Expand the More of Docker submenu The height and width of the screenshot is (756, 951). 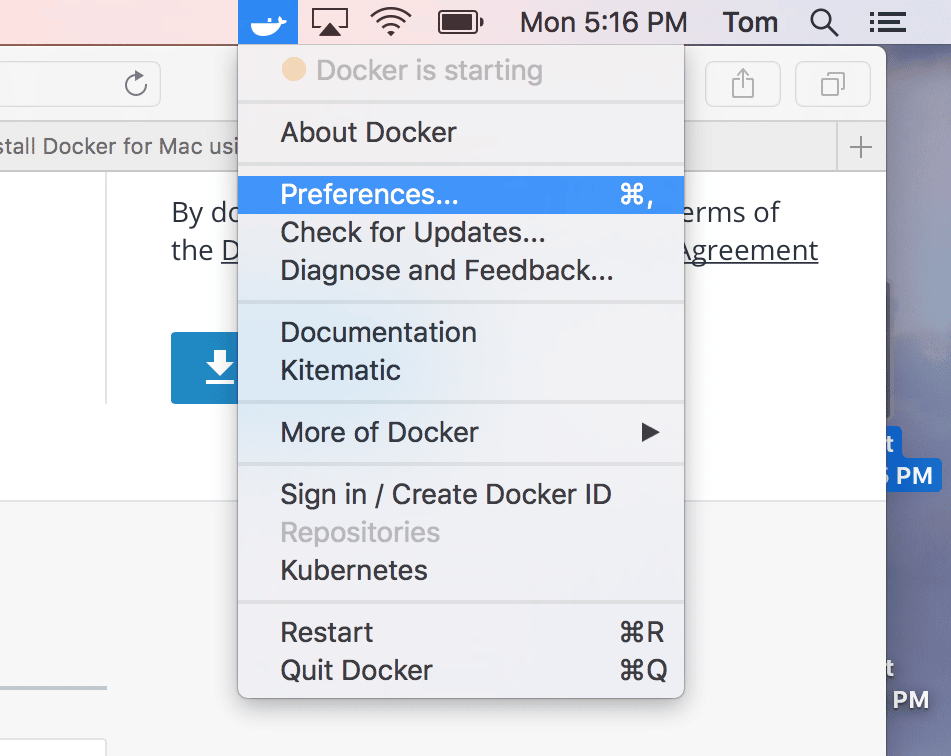coord(461,433)
